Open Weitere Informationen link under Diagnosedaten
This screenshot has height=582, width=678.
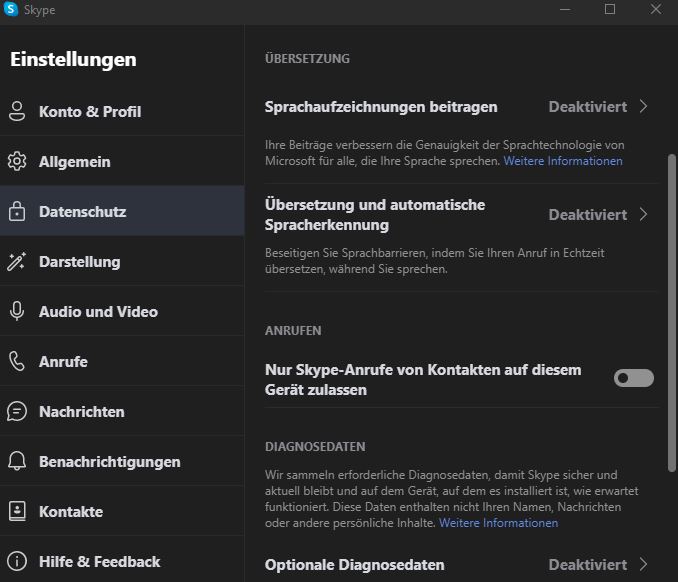[498, 523]
